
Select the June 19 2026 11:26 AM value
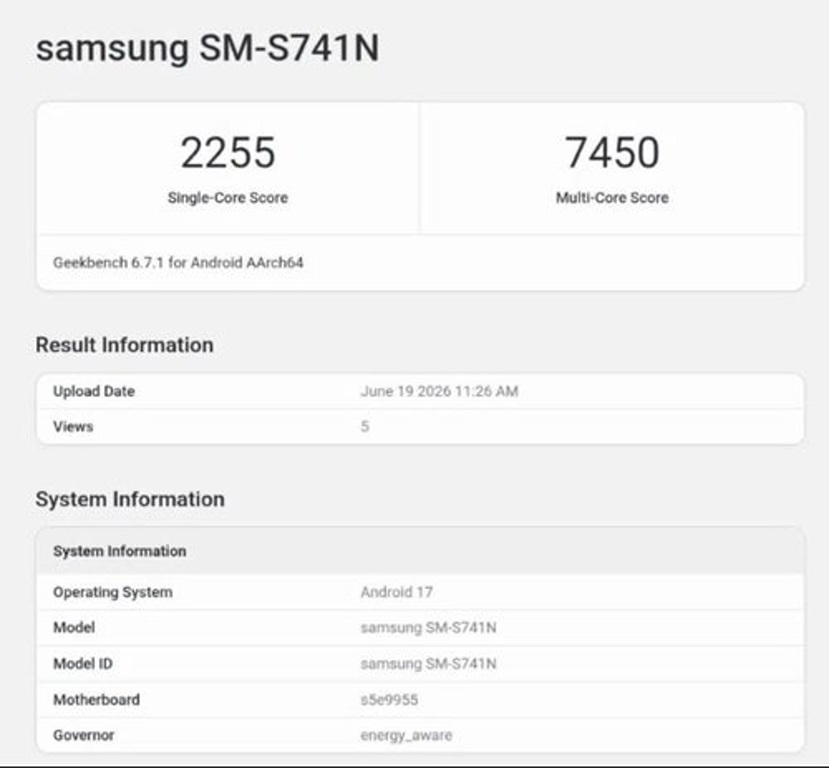tap(439, 392)
